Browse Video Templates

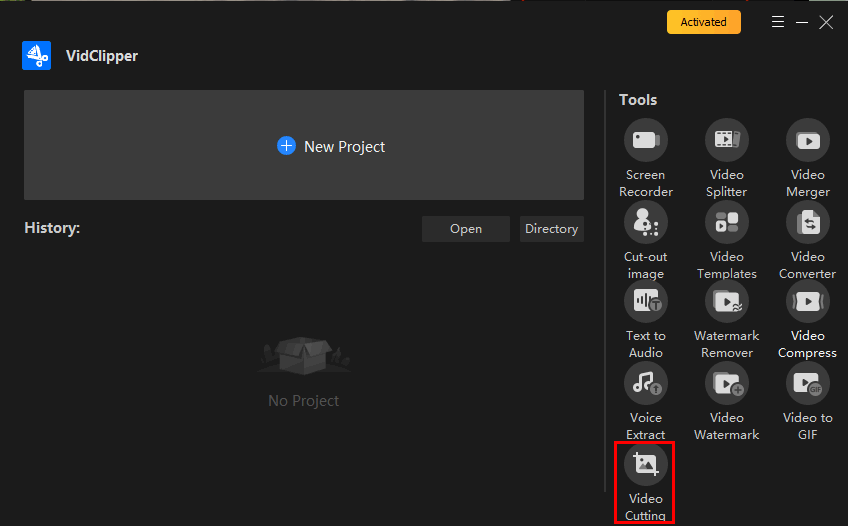coord(727,222)
